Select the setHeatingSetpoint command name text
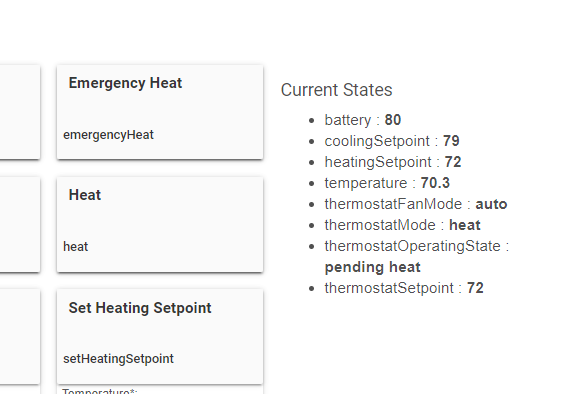 click(118, 359)
